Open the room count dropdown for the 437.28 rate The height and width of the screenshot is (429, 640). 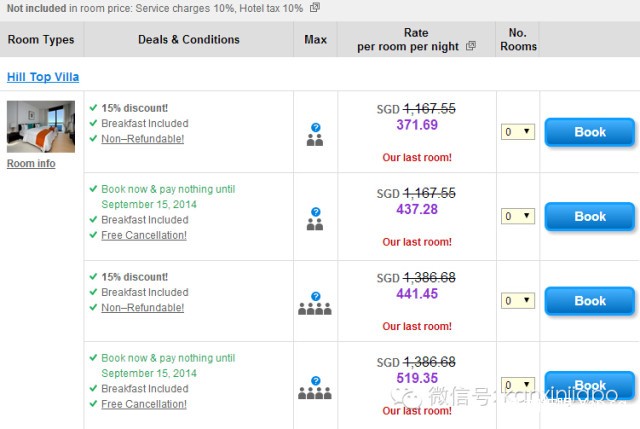(518, 216)
